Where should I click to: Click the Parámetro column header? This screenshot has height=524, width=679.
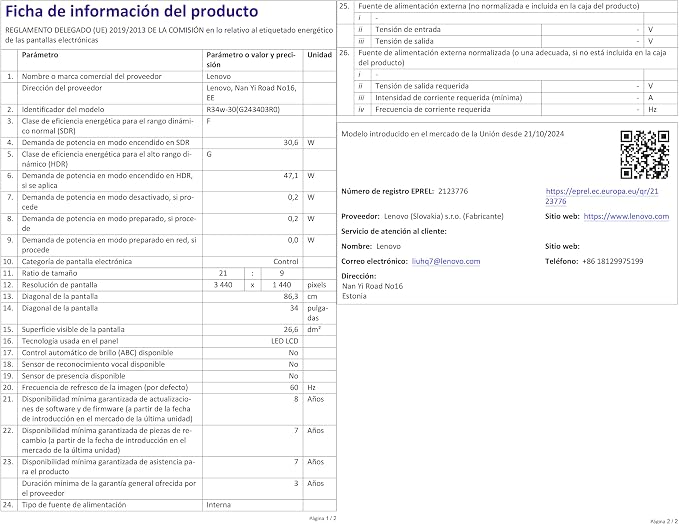[x=40, y=55]
